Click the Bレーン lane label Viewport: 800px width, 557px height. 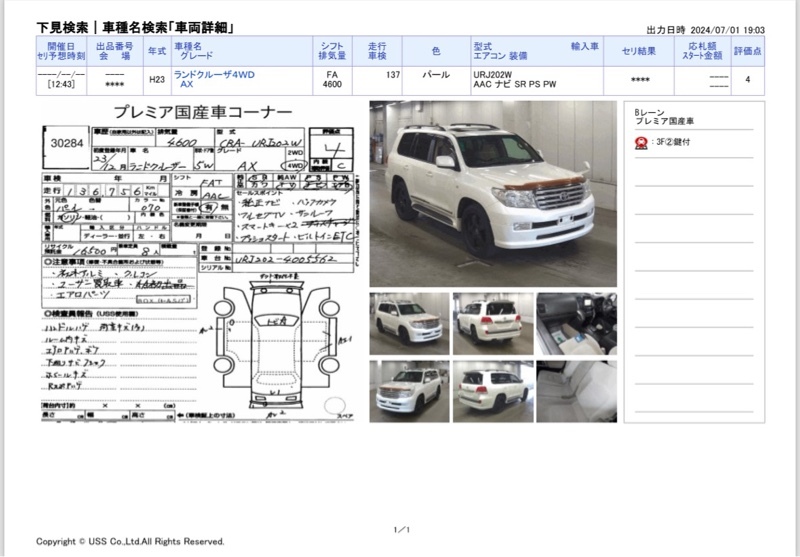[x=649, y=112]
